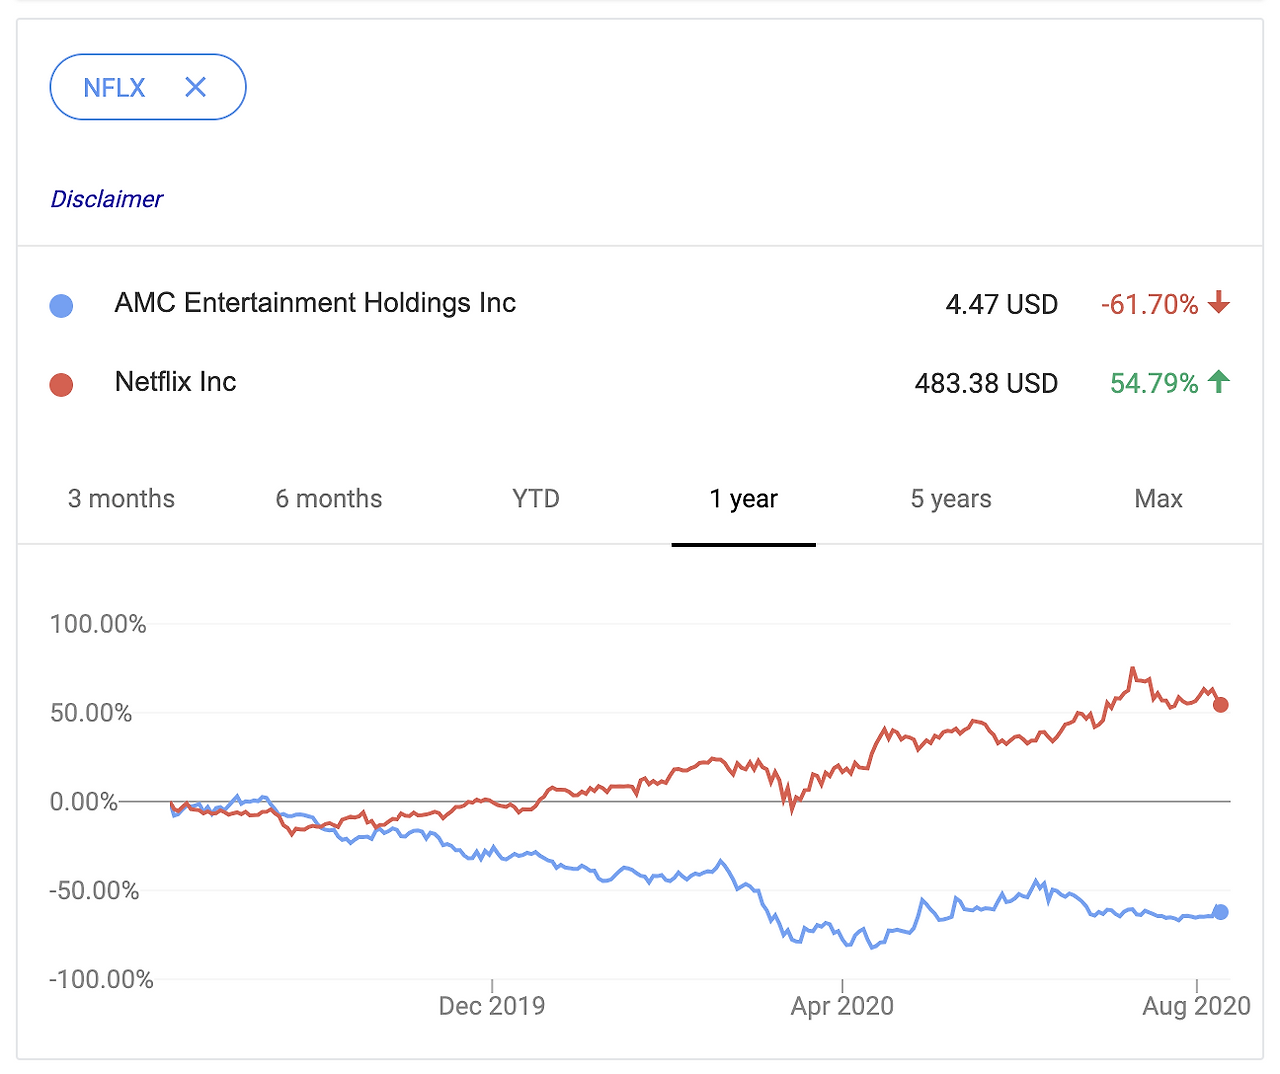Remove the NFLX comparison chip

pyautogui.click(x=196, y=87)
